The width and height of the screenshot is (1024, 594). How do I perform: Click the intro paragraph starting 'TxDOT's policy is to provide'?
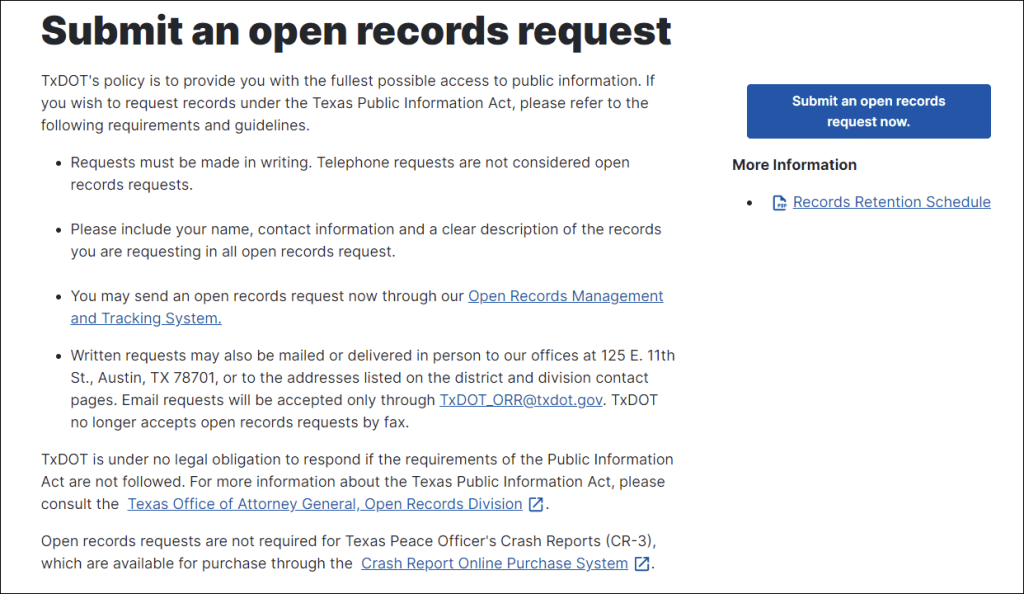point(347,103)
